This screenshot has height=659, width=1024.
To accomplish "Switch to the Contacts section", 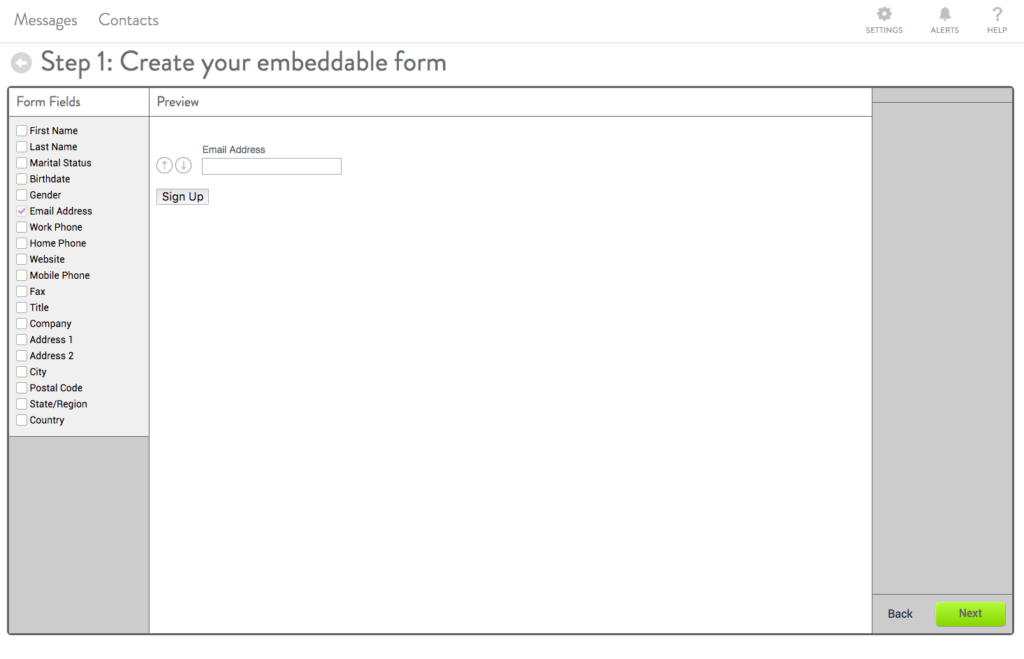I will (128, 19).
